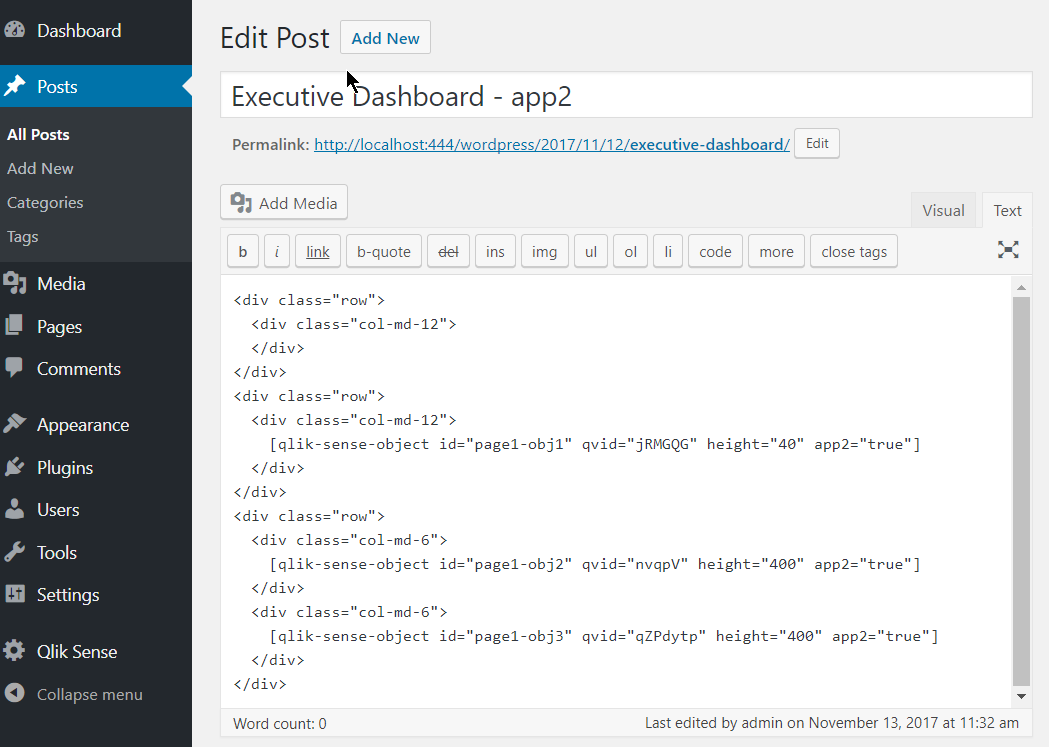Viewport: 1049px width, 747px height.
Task: Click the post title input field
Action: (x=626, y=96)
